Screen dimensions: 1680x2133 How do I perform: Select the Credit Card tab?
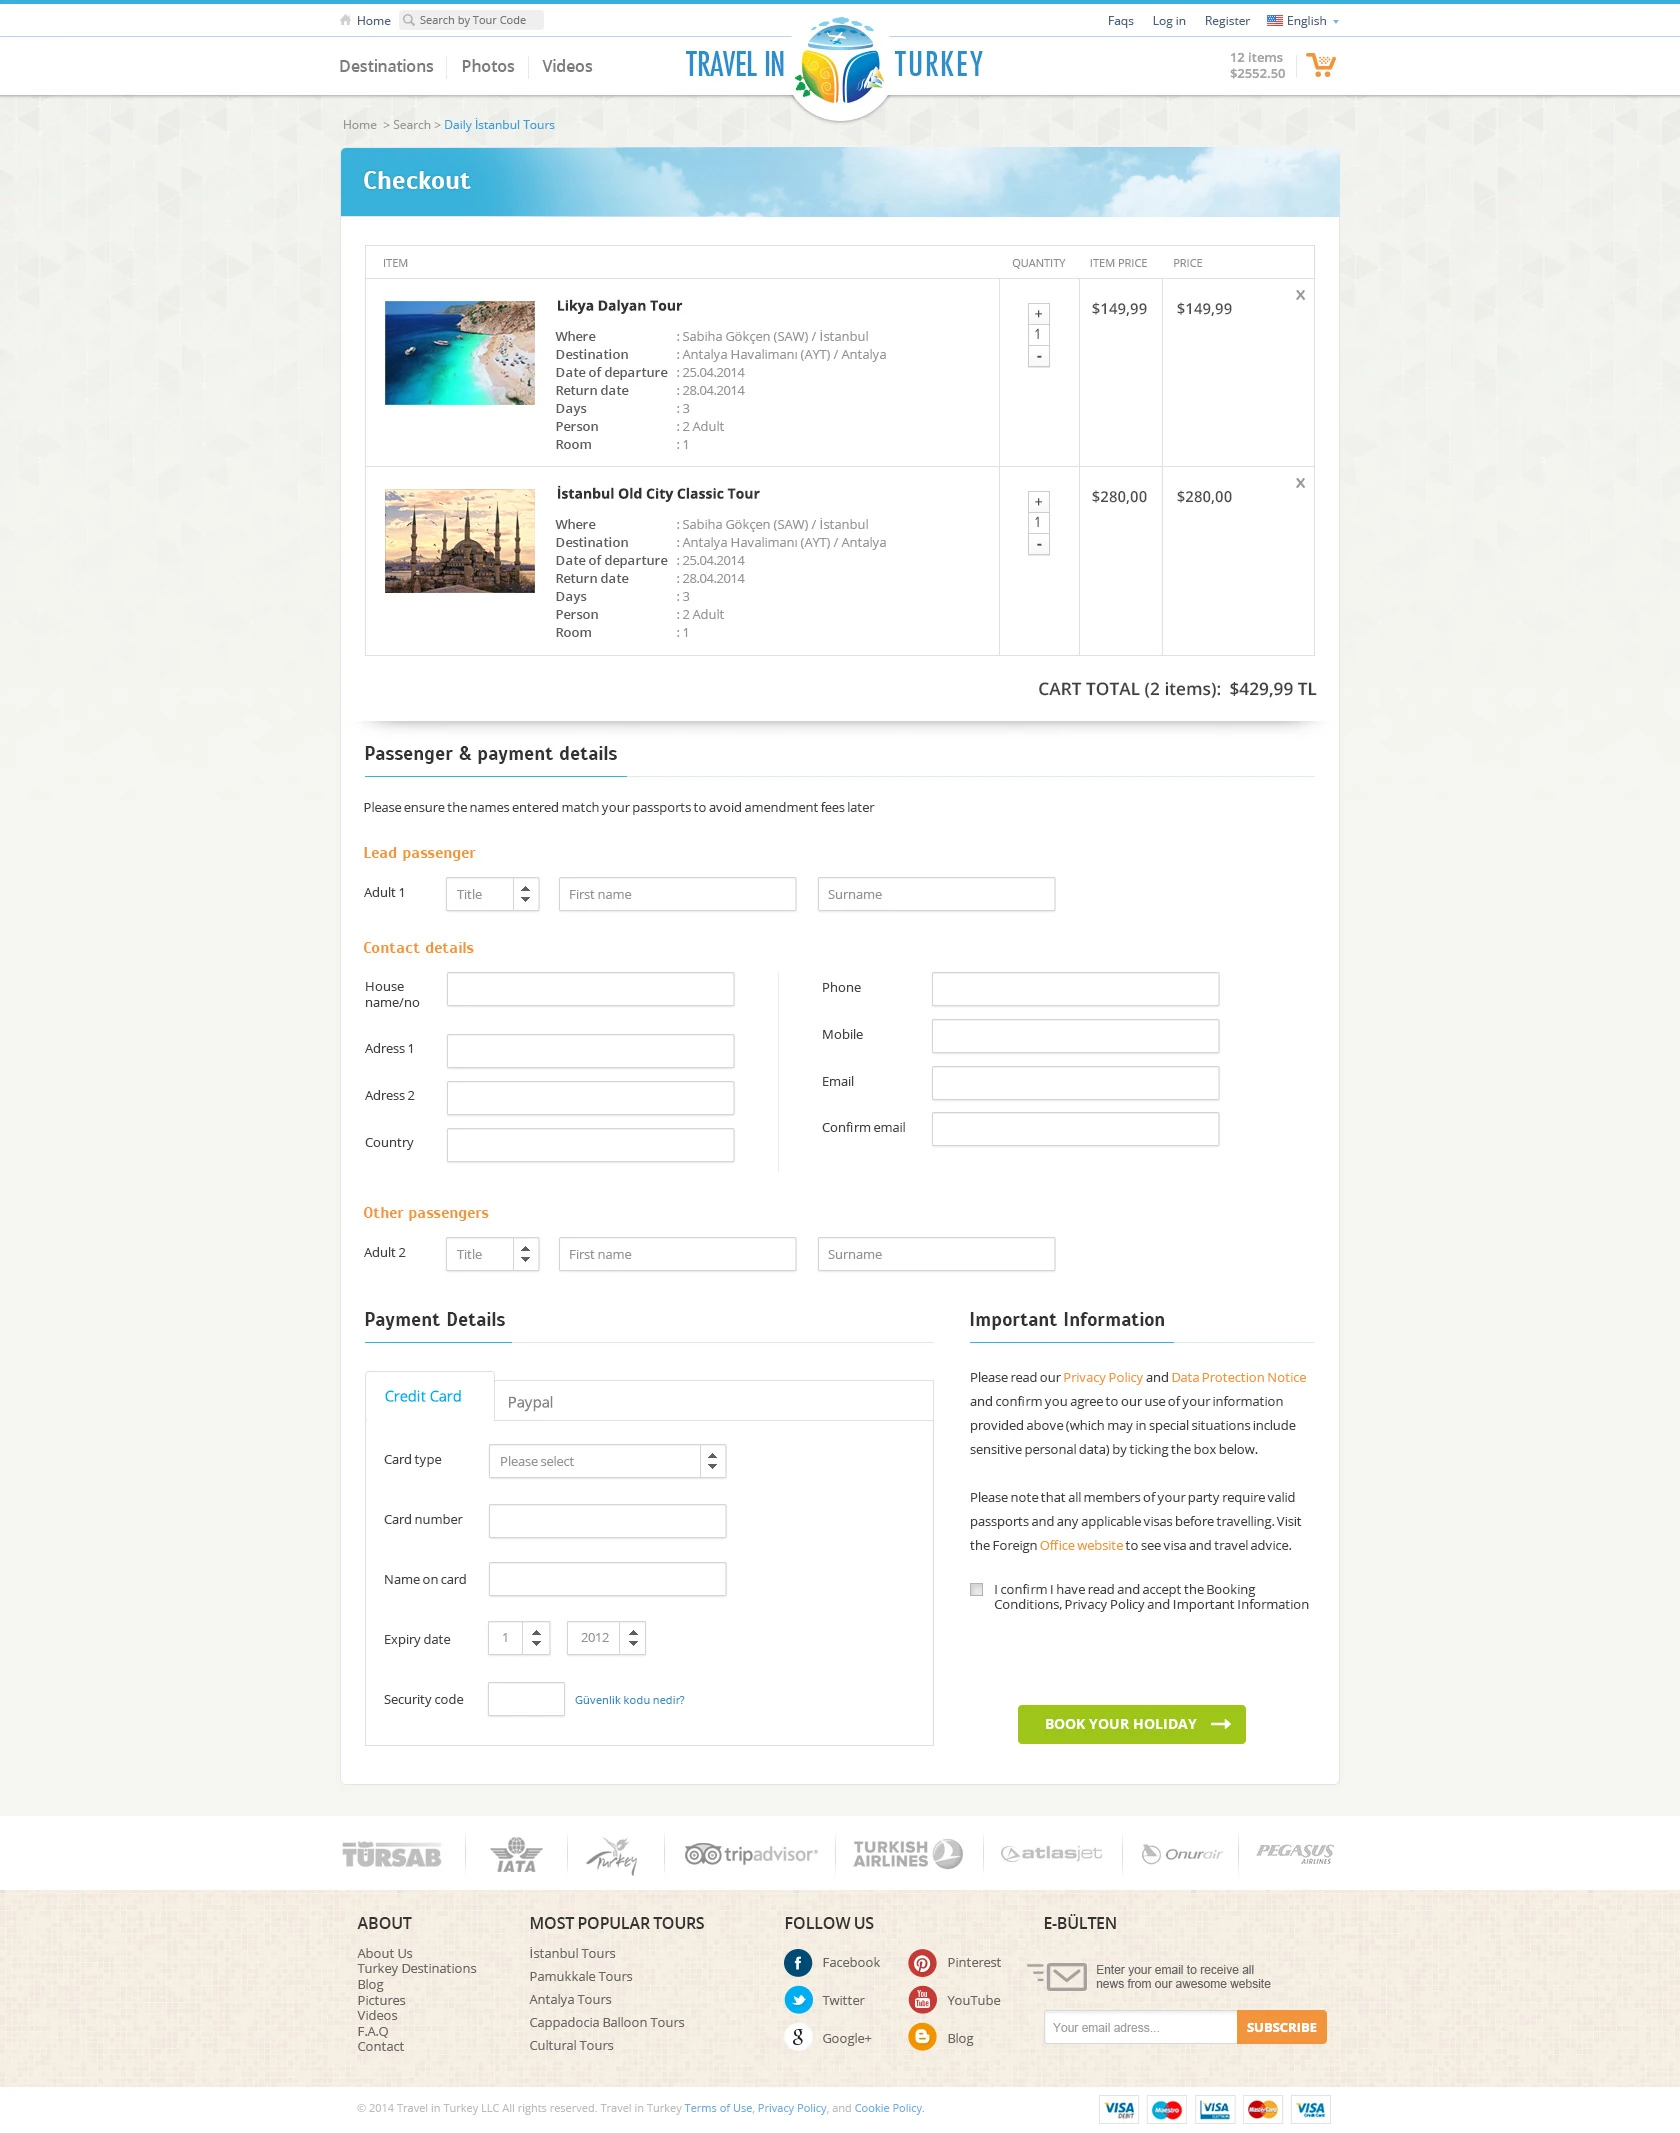click(429, 1396)
